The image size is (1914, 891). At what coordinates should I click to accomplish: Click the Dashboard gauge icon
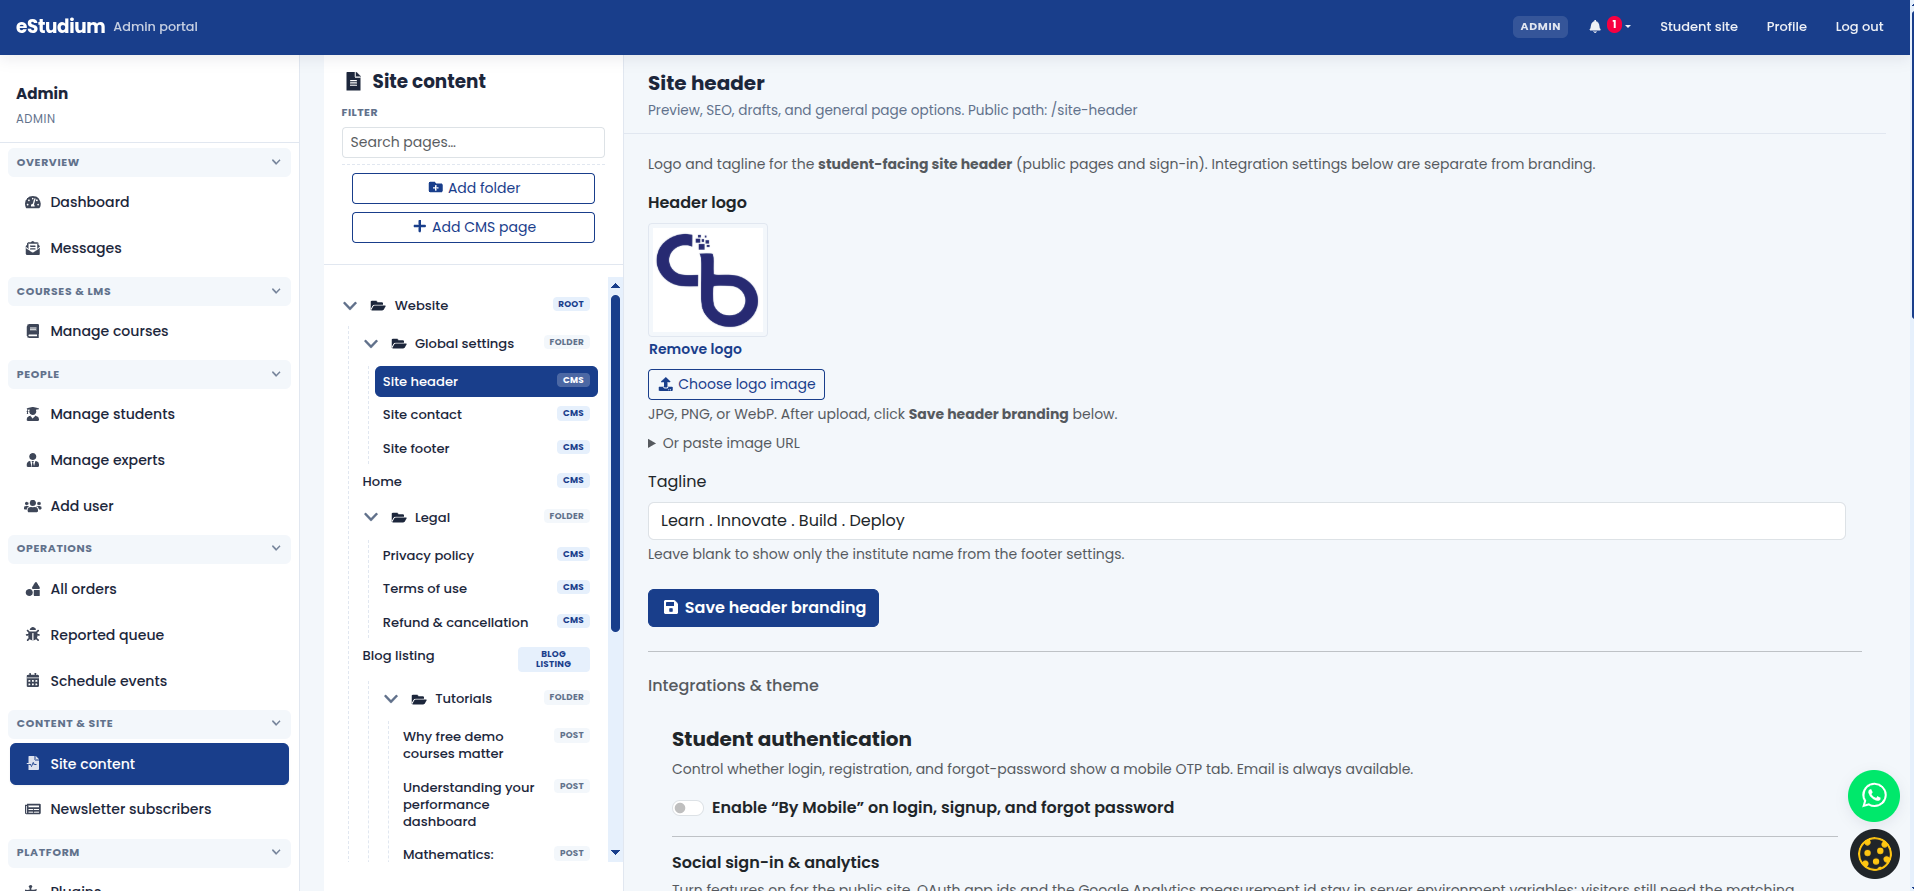pyautogui.click(x=32, y=202)
